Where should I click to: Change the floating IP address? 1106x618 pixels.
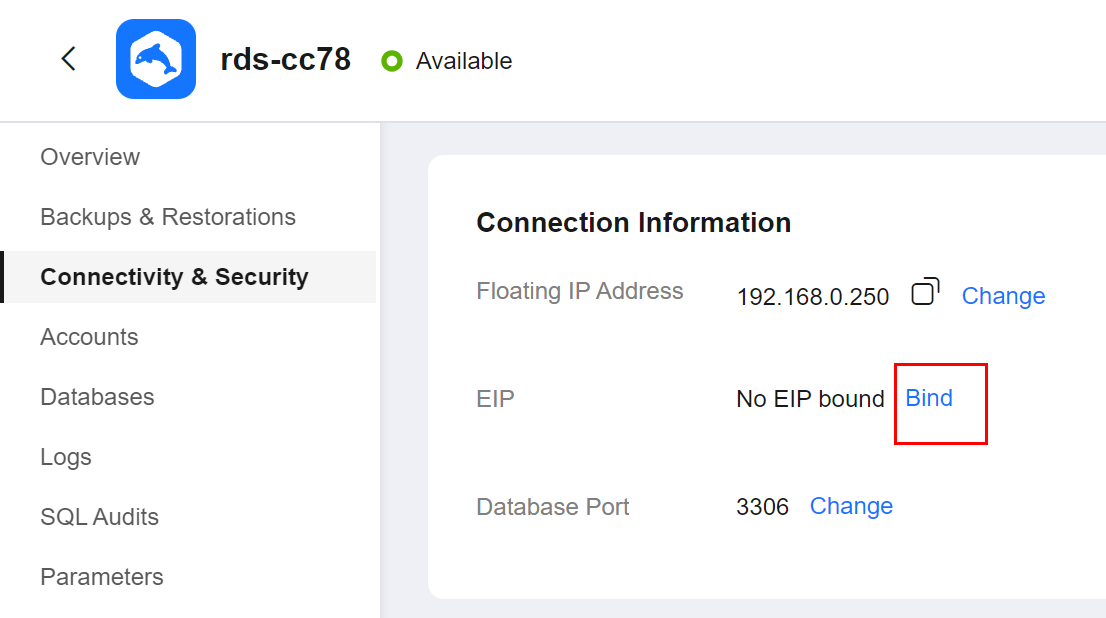(x=1003, y=296)
